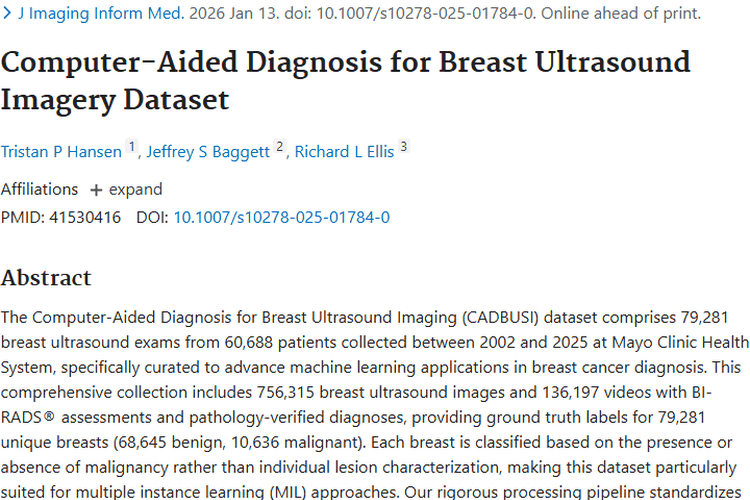Click the DOI label before the link
This screenshot has height=500, width=750.
tap(153, 217)
